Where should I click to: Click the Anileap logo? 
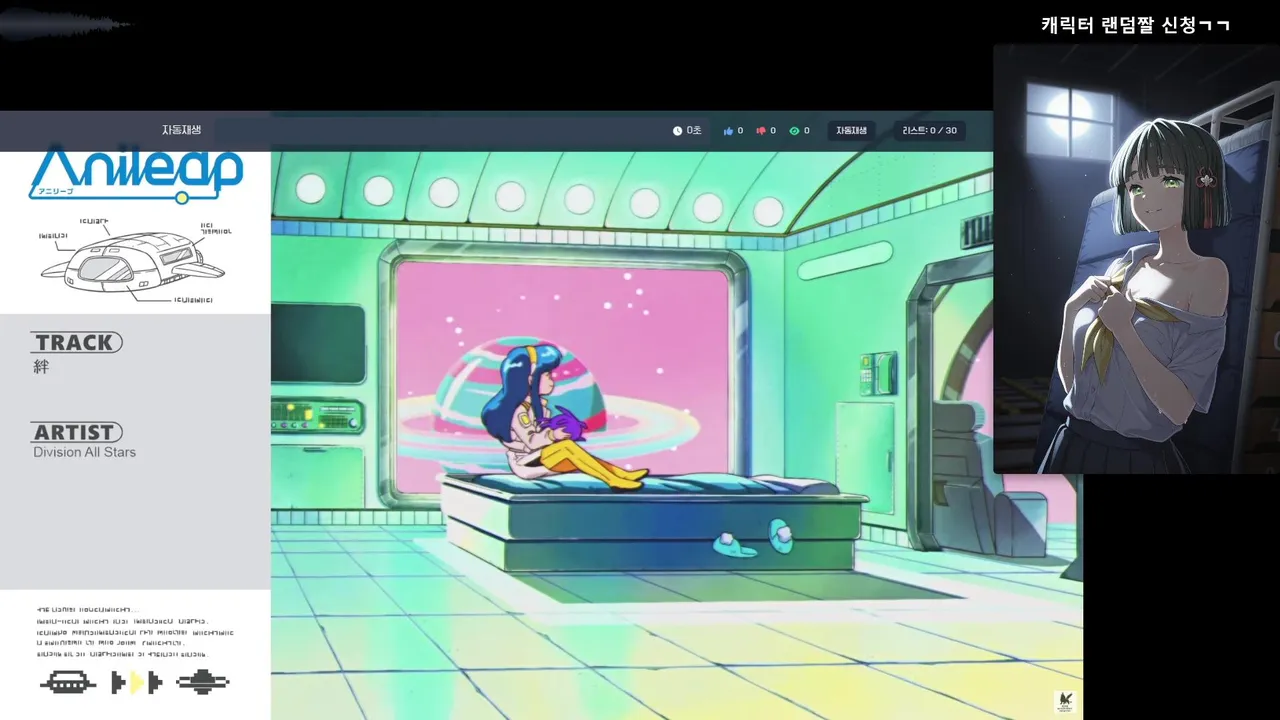136,172
